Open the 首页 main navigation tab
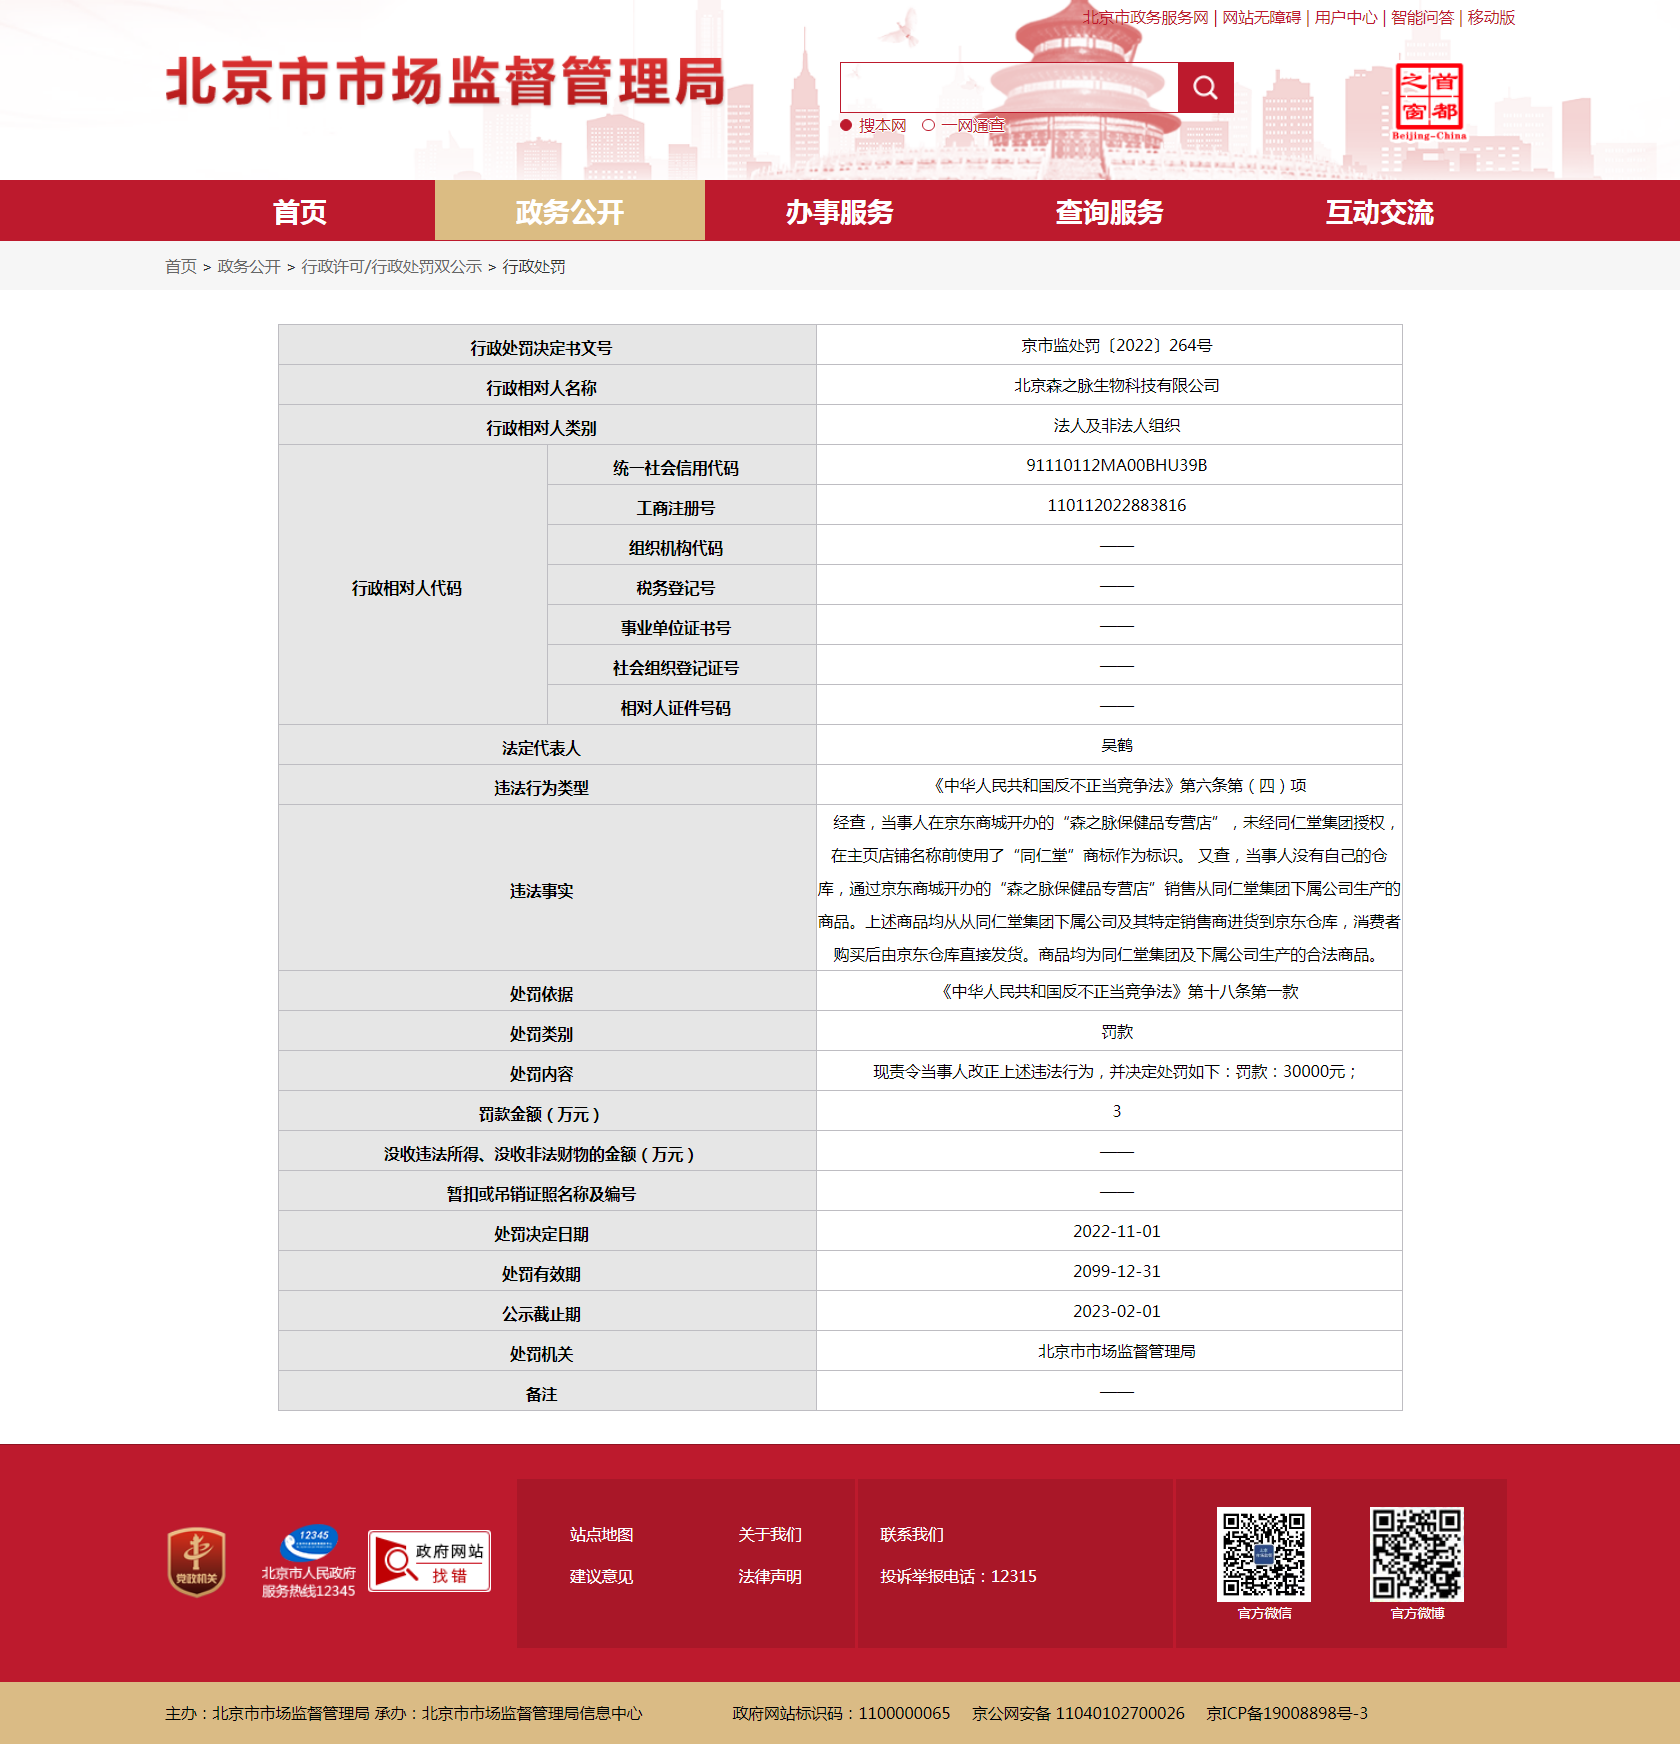This screenshot has width=1680, height=1744. point(300,211)
